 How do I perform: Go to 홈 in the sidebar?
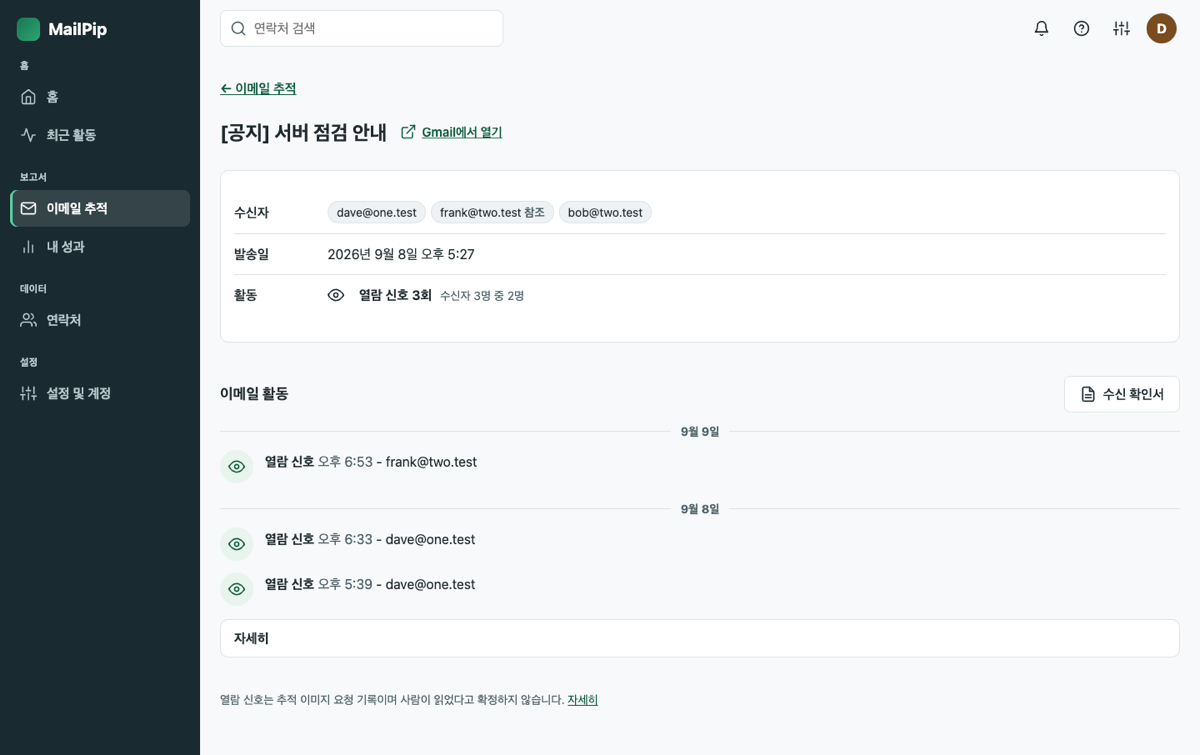click(100, 97)
